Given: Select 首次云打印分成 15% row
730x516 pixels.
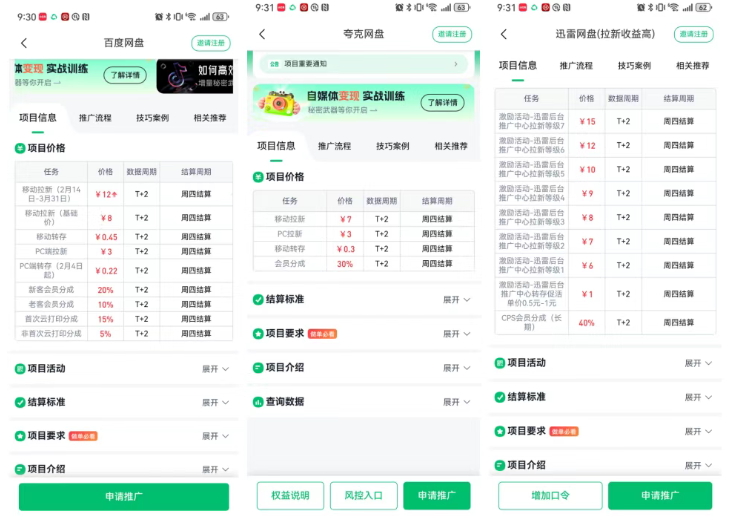Looking at the screenshot, I should pos(124,319).
